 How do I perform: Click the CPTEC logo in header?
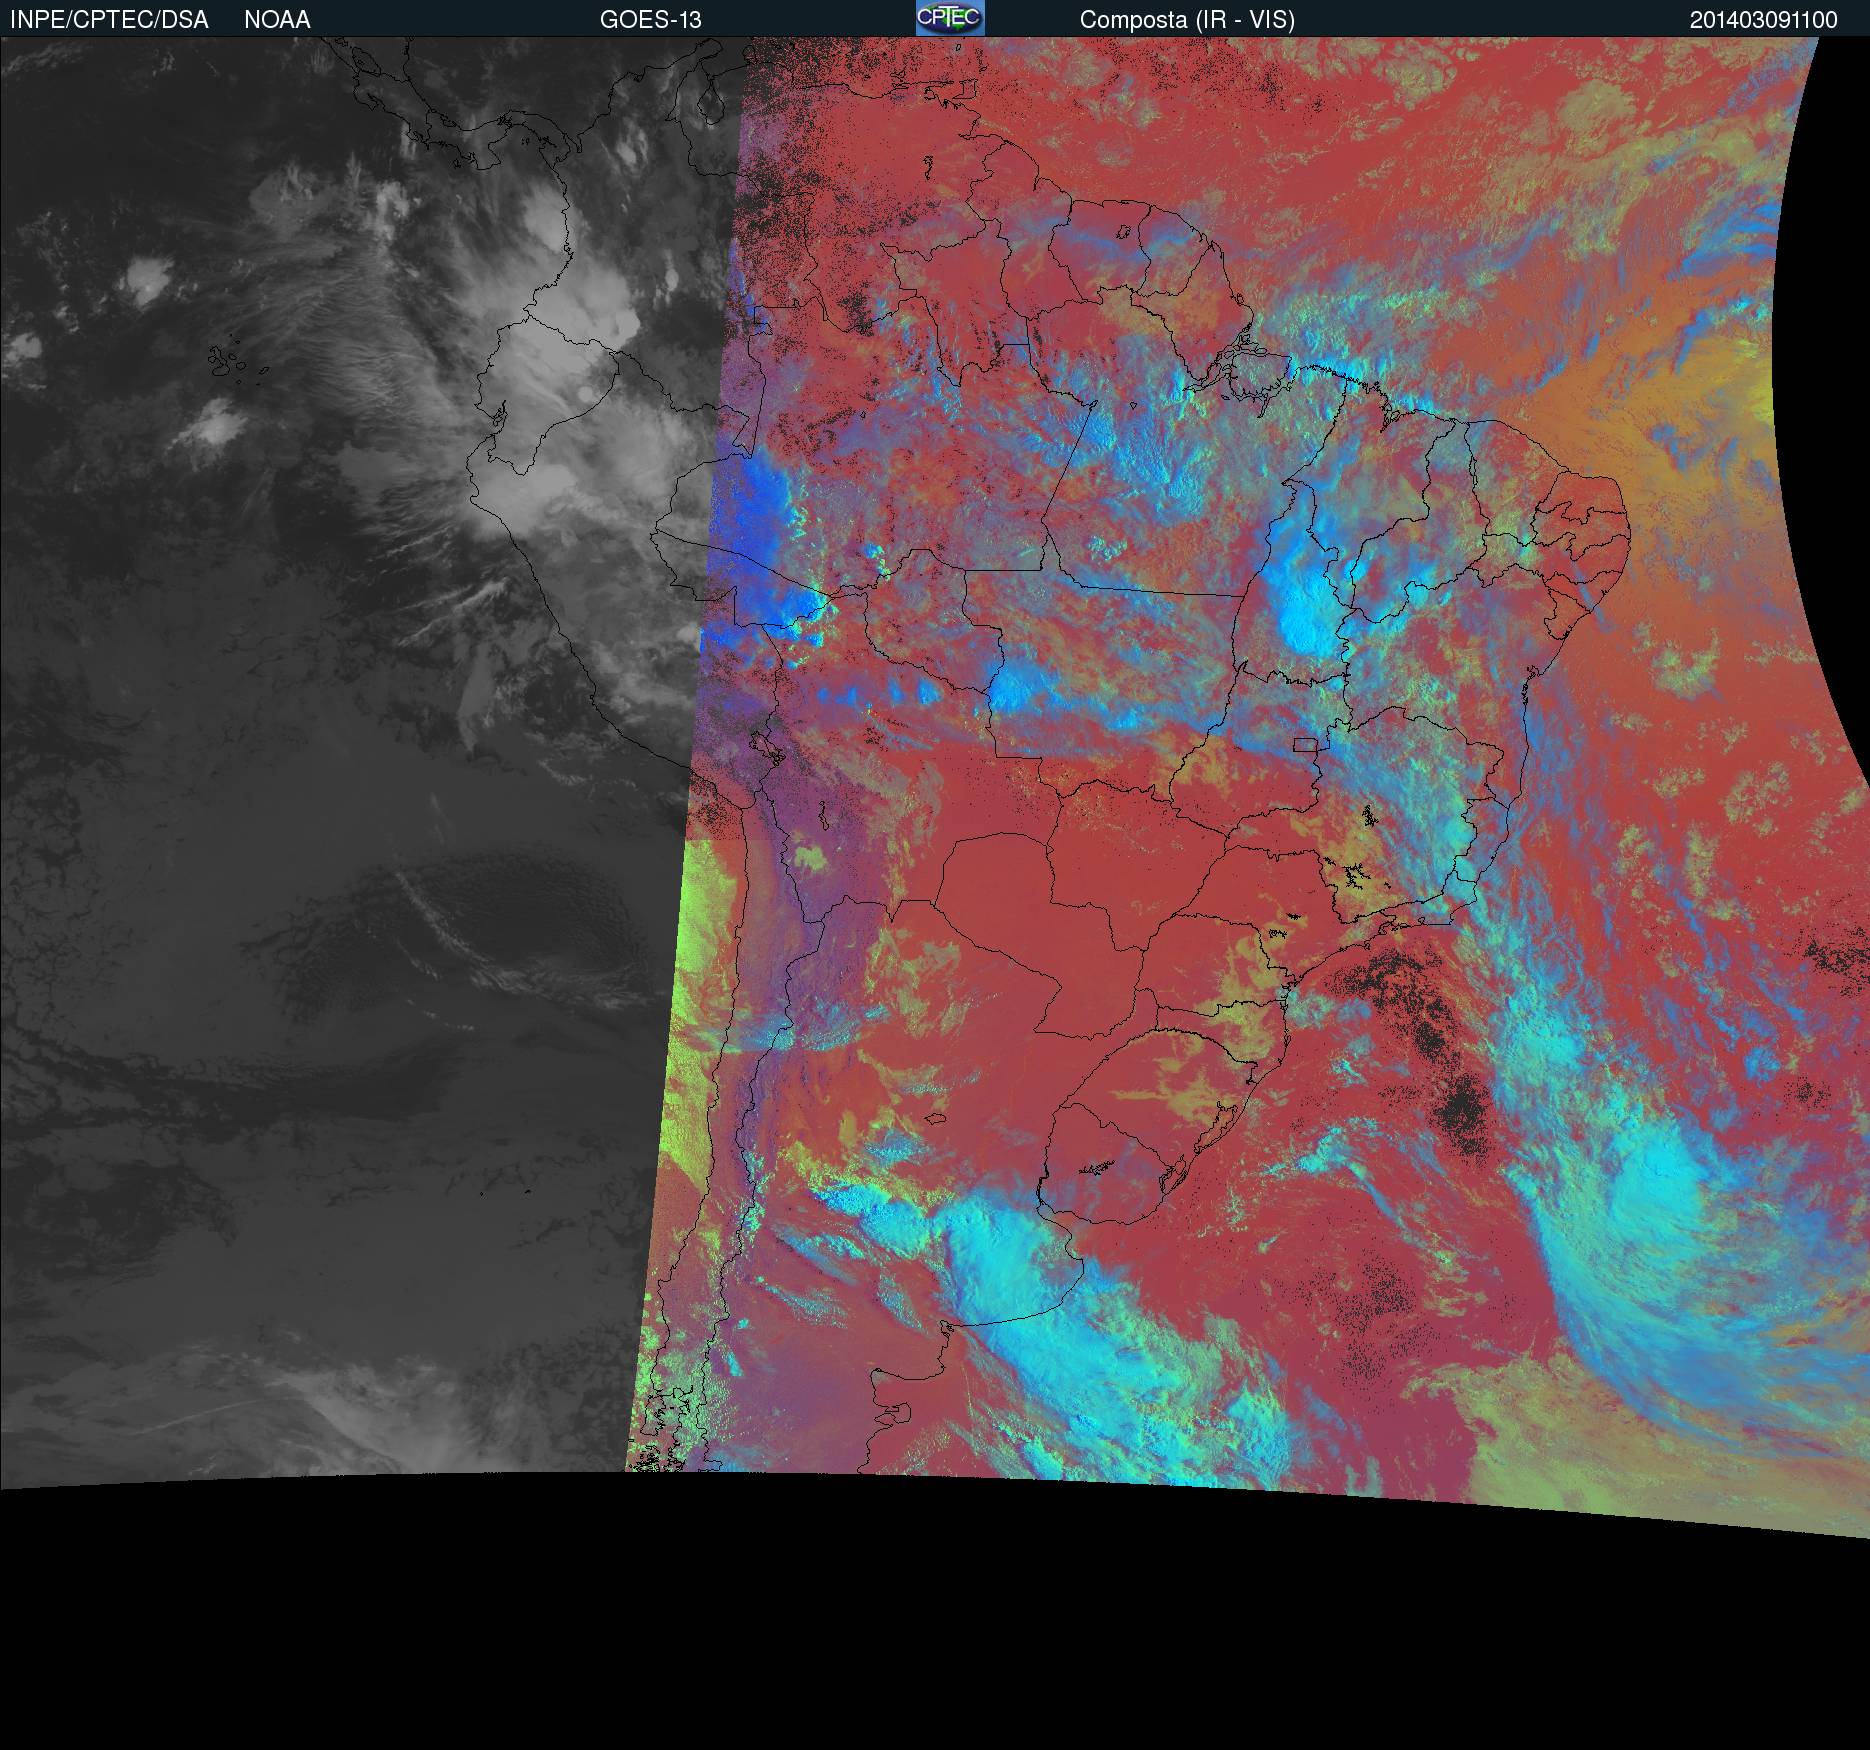[950, 18]
